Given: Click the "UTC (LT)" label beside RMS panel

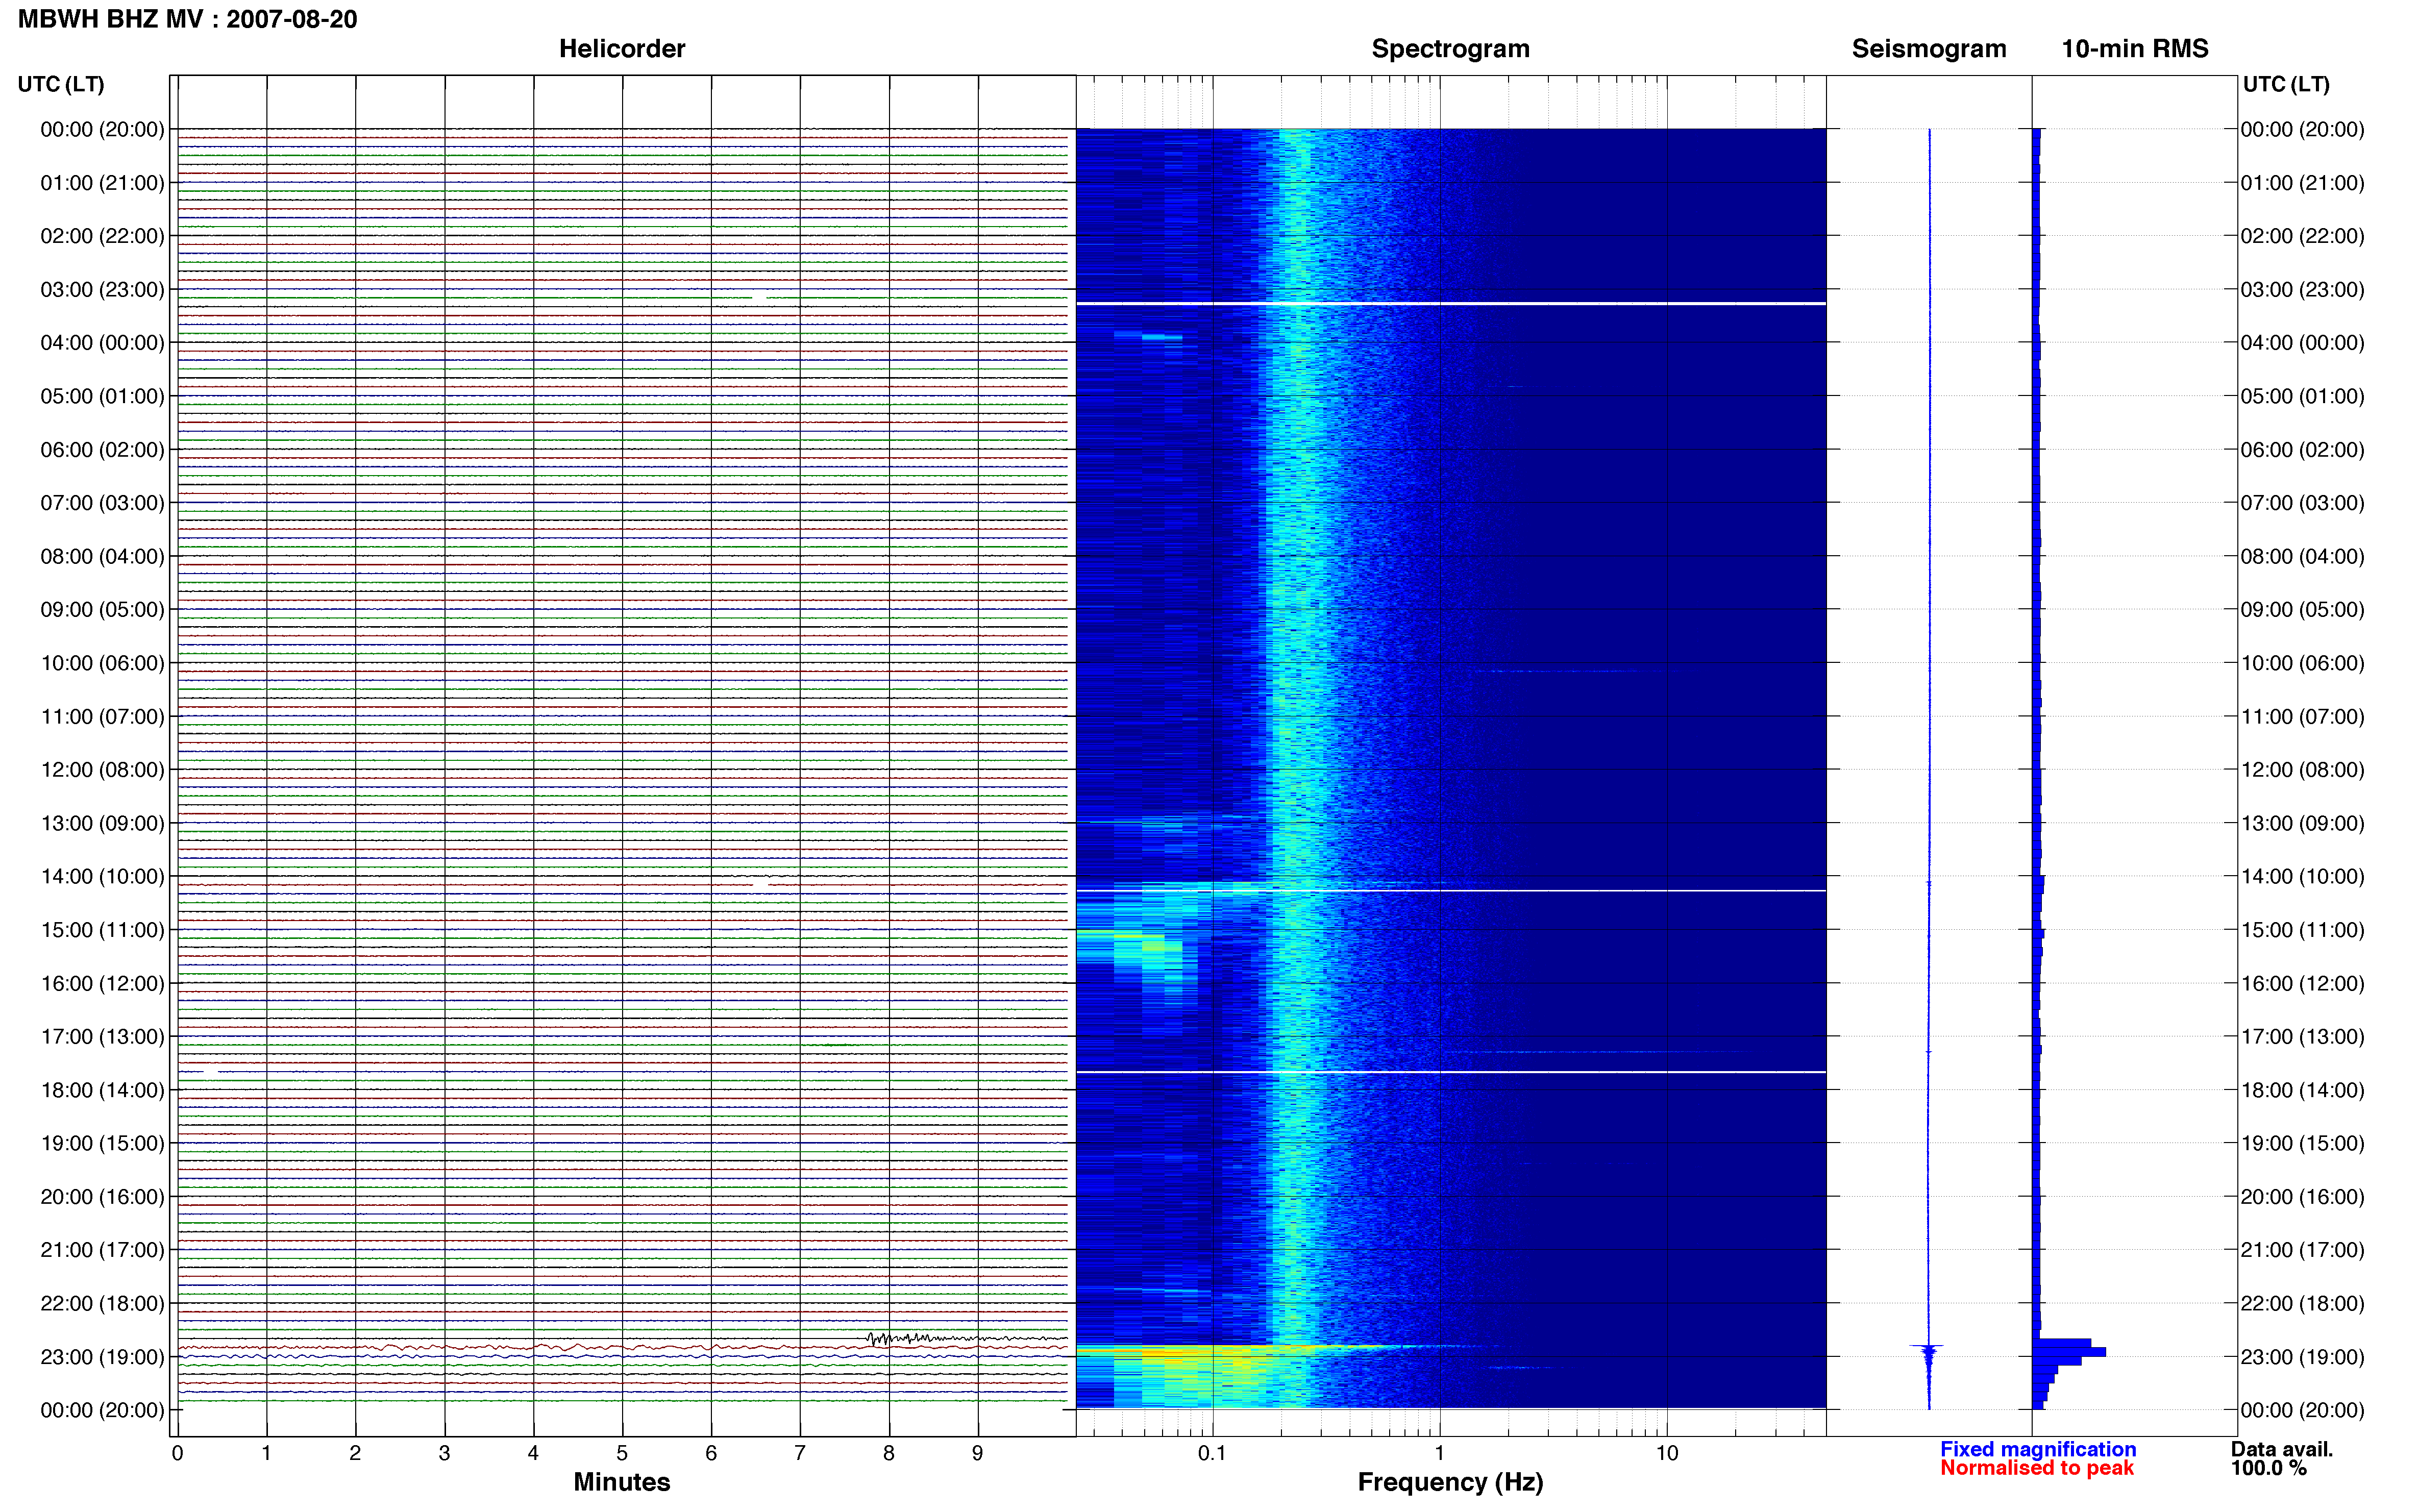Looking at the screenshot, I should (x=2286, y=84).
